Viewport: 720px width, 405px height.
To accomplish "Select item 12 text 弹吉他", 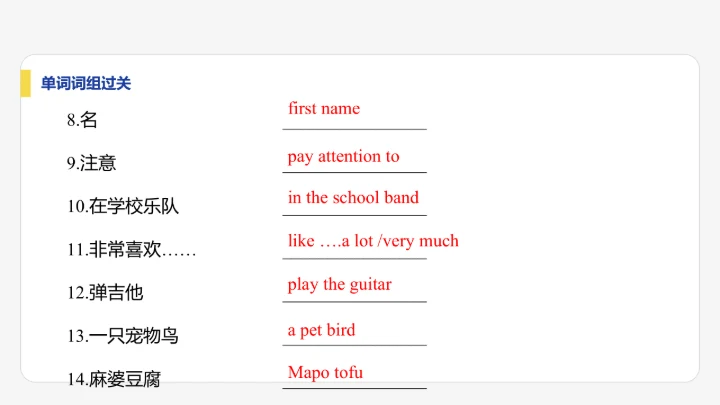I will 106,293.
